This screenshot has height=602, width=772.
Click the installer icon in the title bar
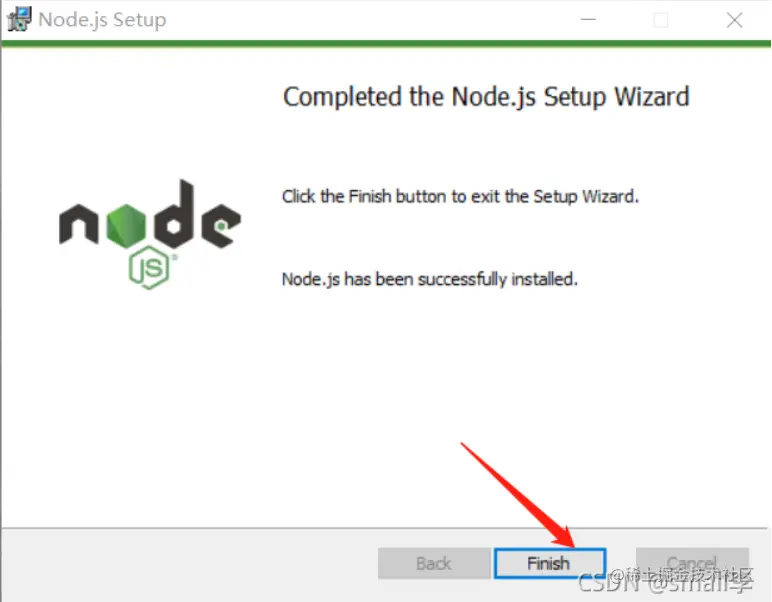coord(20,19)
